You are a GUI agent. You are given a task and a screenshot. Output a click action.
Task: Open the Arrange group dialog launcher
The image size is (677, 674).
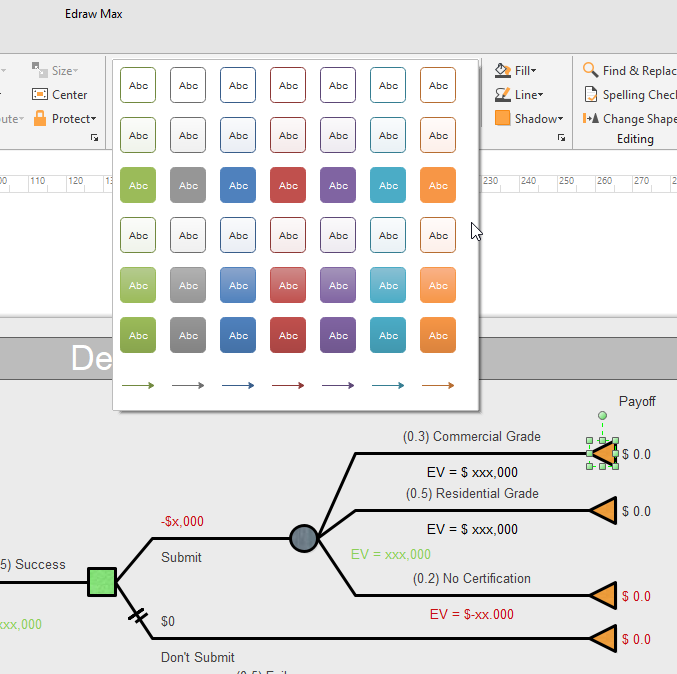pos(94,138)
